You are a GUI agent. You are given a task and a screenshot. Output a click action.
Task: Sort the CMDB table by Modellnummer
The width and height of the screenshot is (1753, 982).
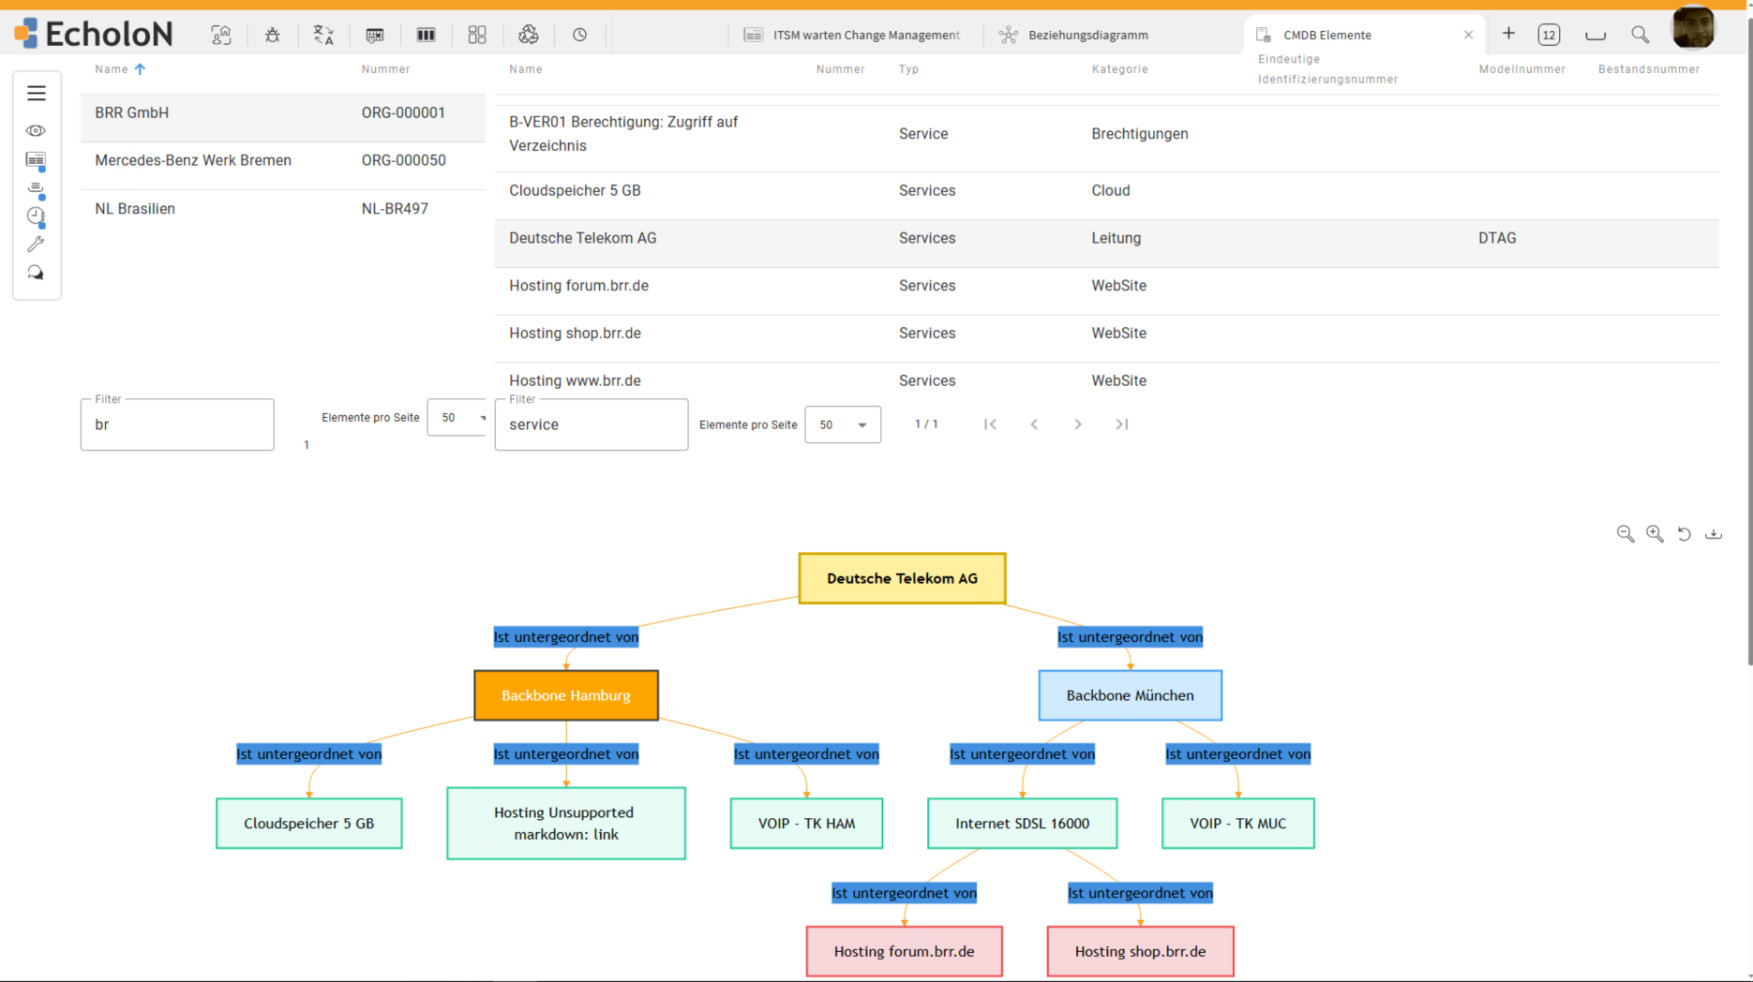1522,69
